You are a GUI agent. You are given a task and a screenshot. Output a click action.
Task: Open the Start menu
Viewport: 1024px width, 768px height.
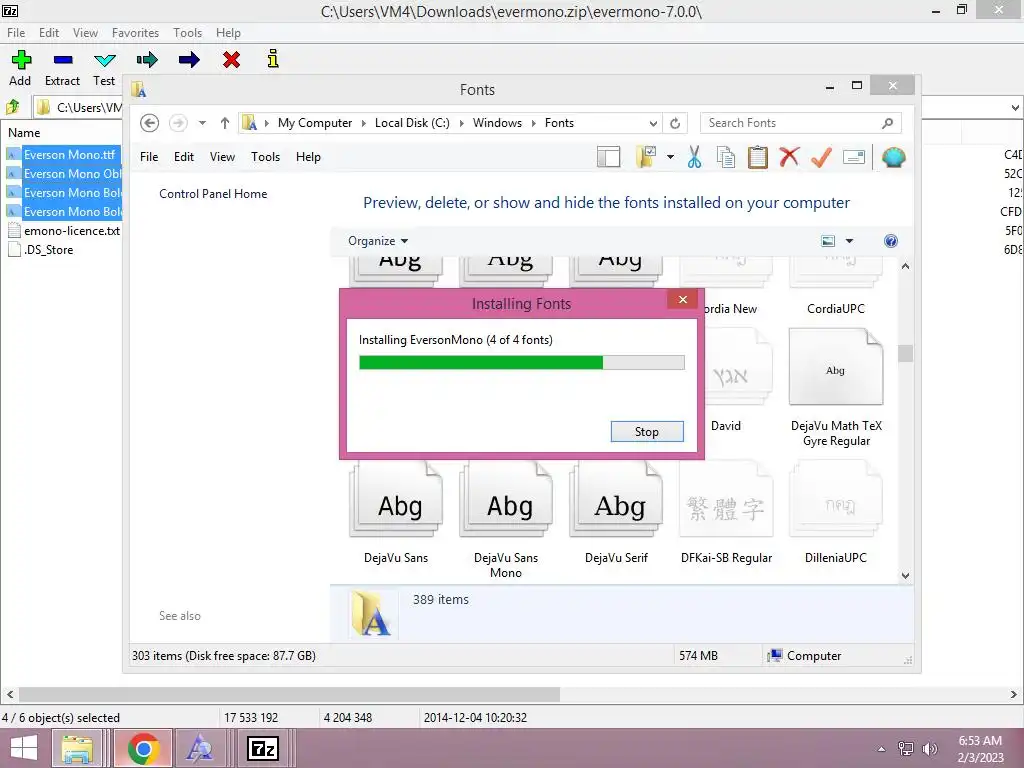(24, 748)
